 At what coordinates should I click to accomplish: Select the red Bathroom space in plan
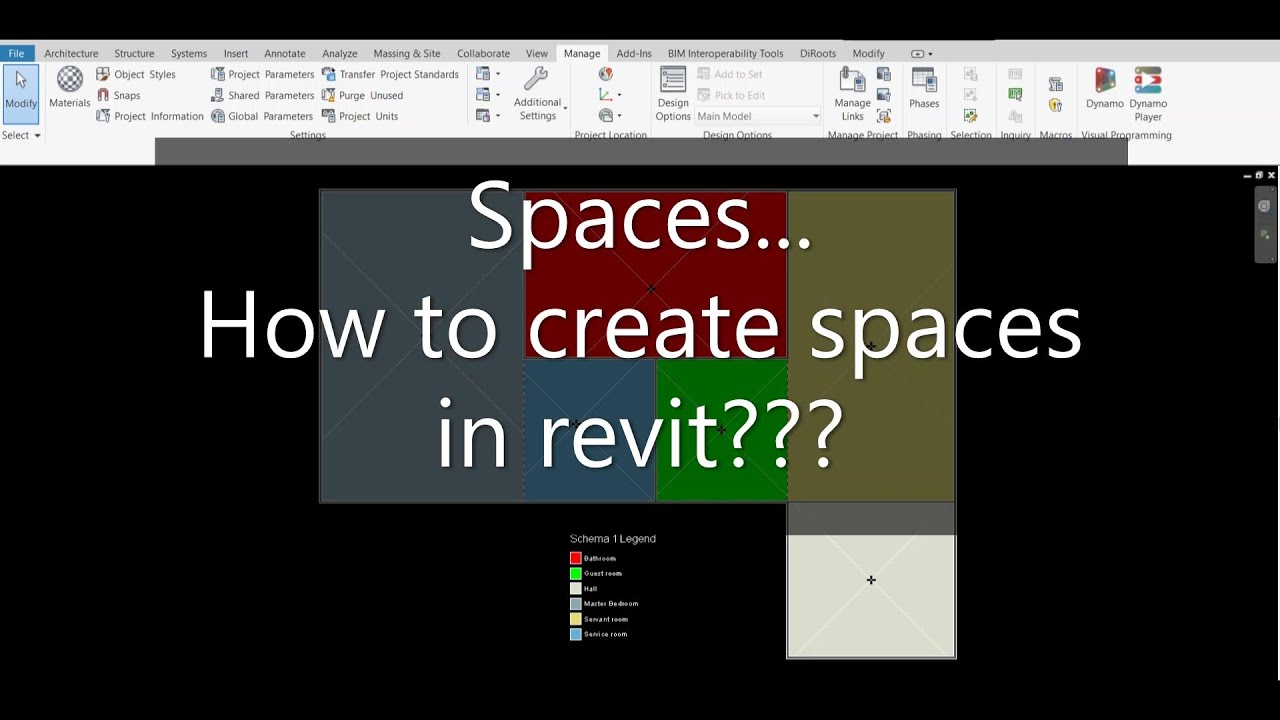[x=655, y=275]
